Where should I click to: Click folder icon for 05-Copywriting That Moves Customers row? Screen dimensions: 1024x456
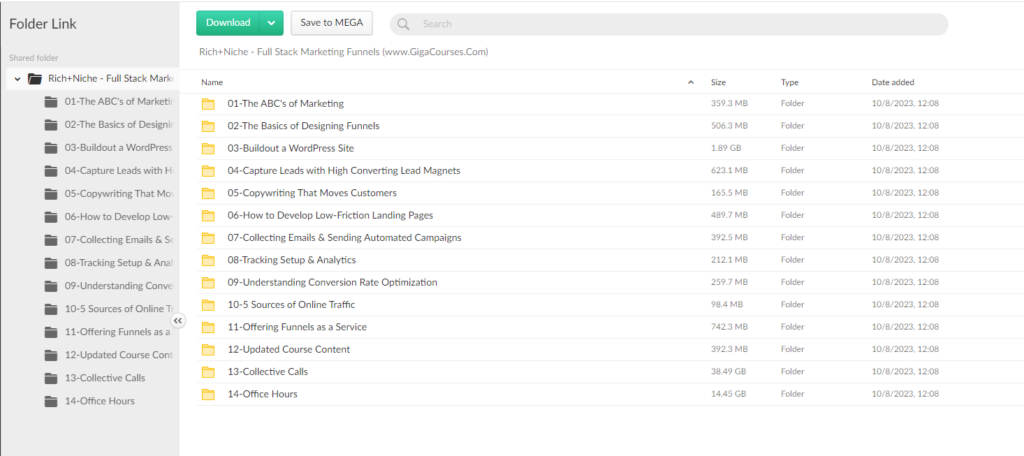point(208,193)
